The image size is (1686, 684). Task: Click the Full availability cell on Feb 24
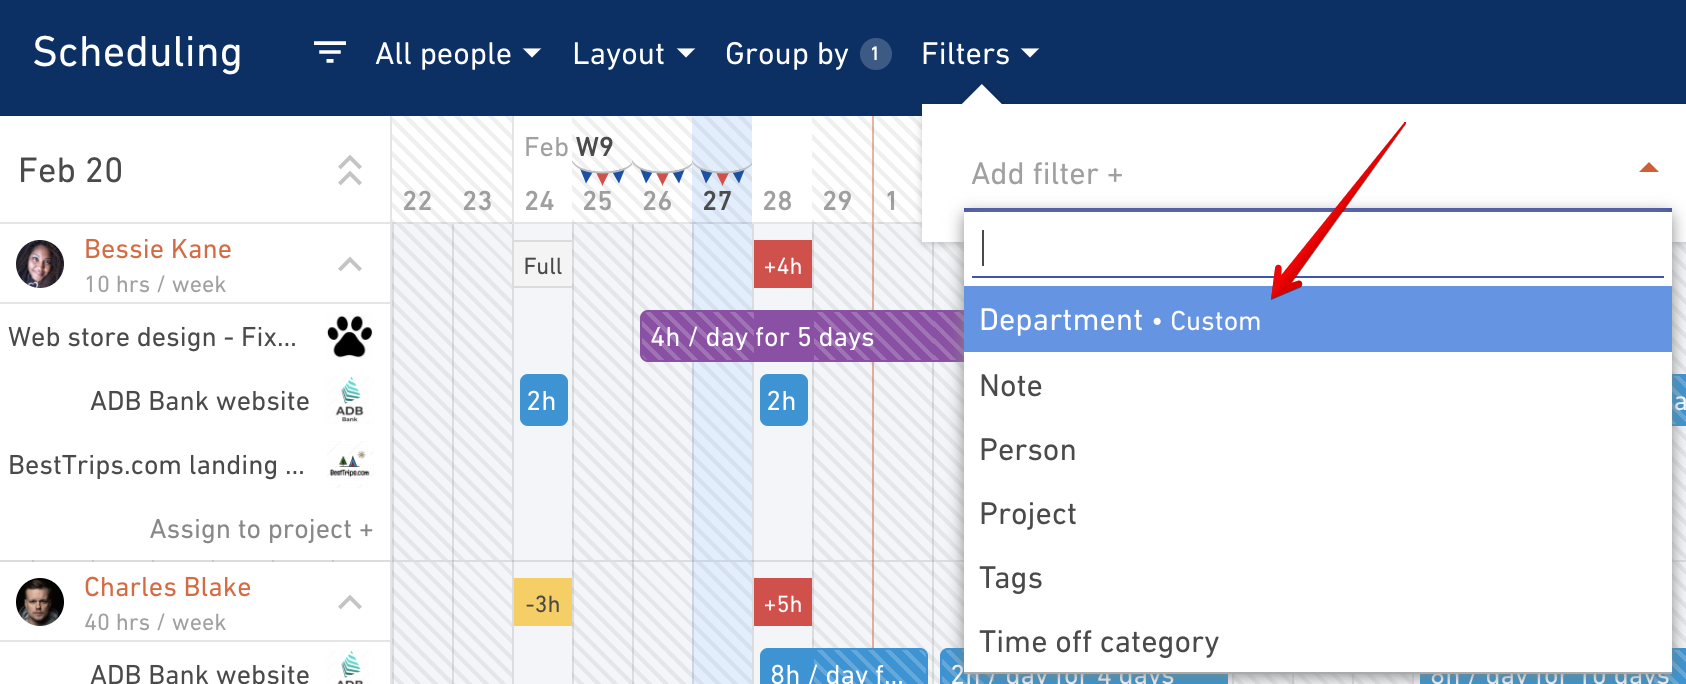click(543, 265)
